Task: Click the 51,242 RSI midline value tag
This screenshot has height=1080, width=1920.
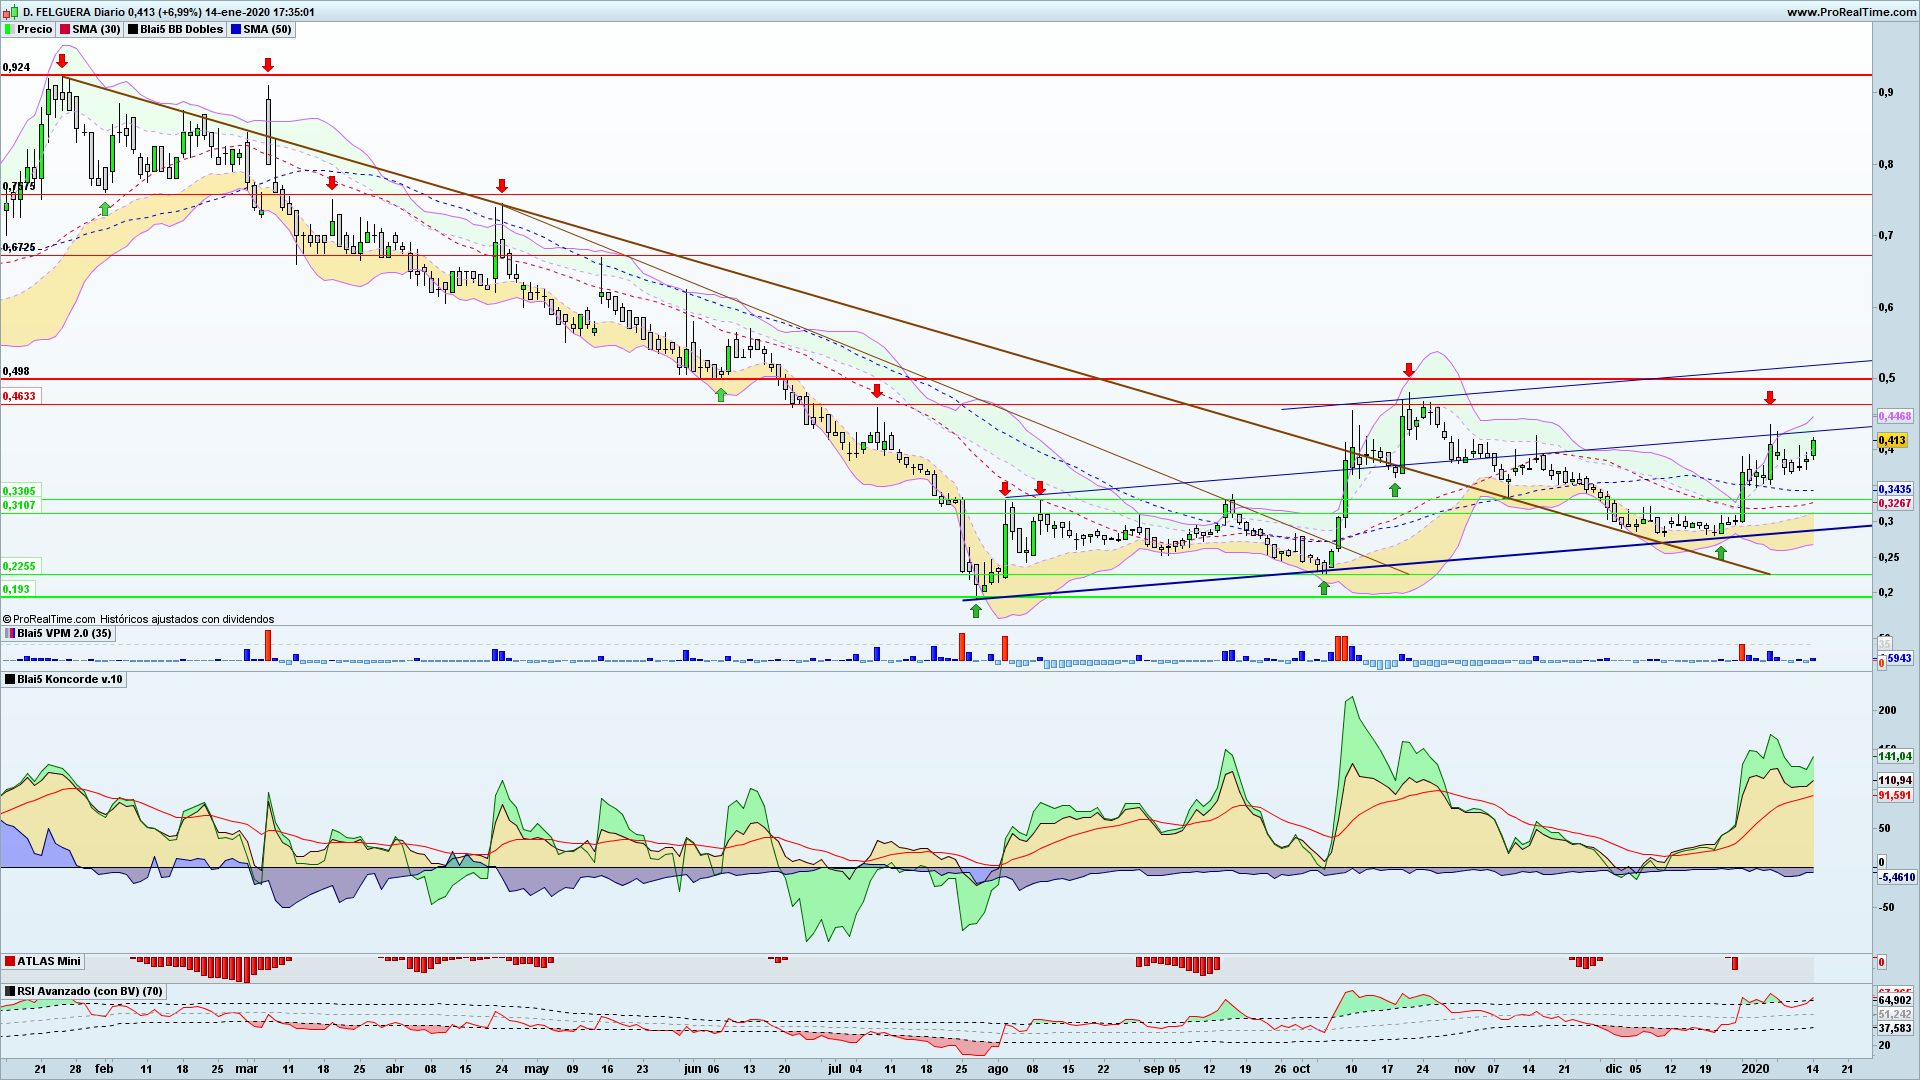Action: [x=1895, y=1014]
